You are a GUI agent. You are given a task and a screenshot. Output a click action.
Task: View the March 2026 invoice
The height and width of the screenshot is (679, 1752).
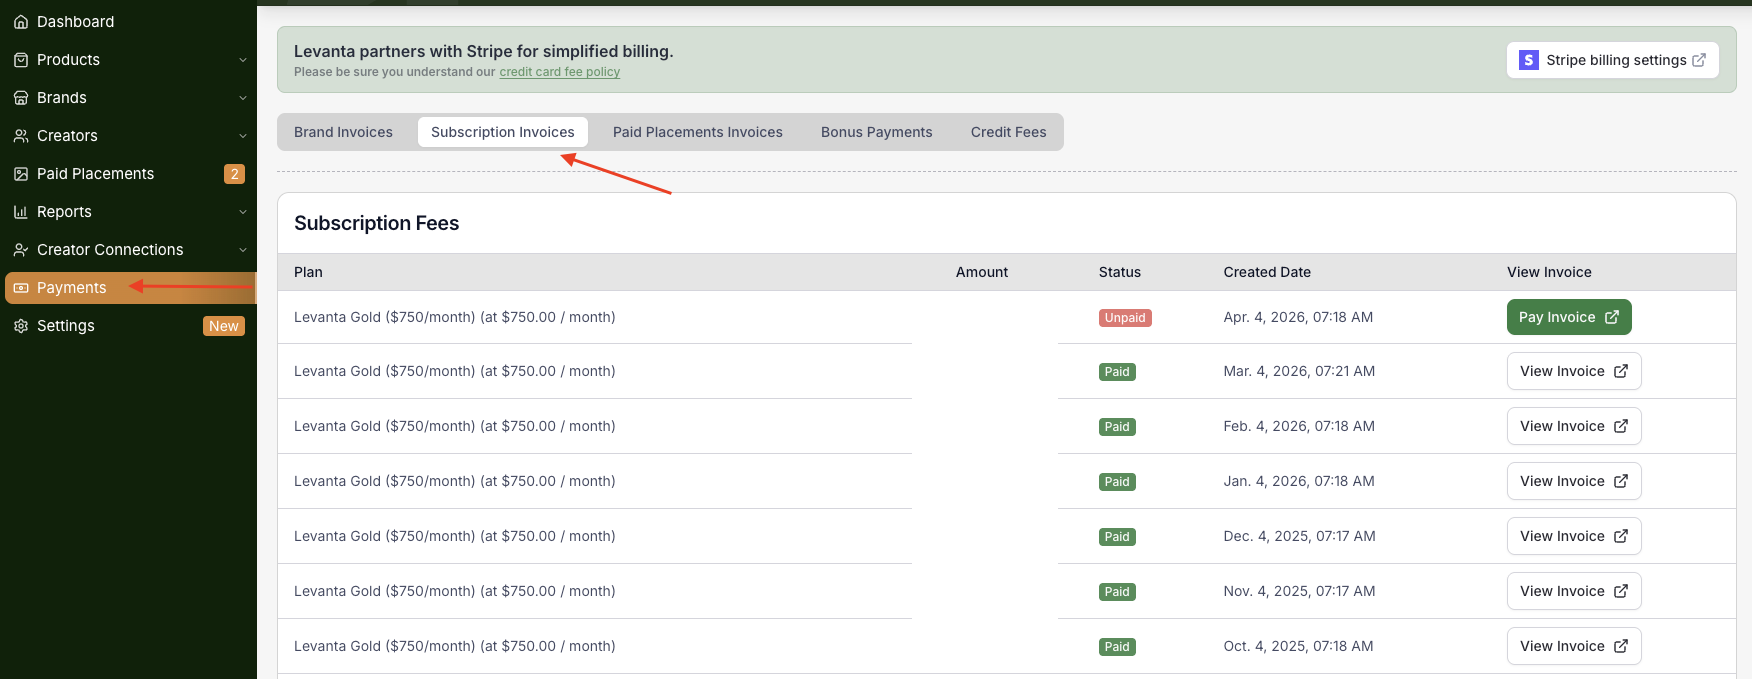(1573, 371)
